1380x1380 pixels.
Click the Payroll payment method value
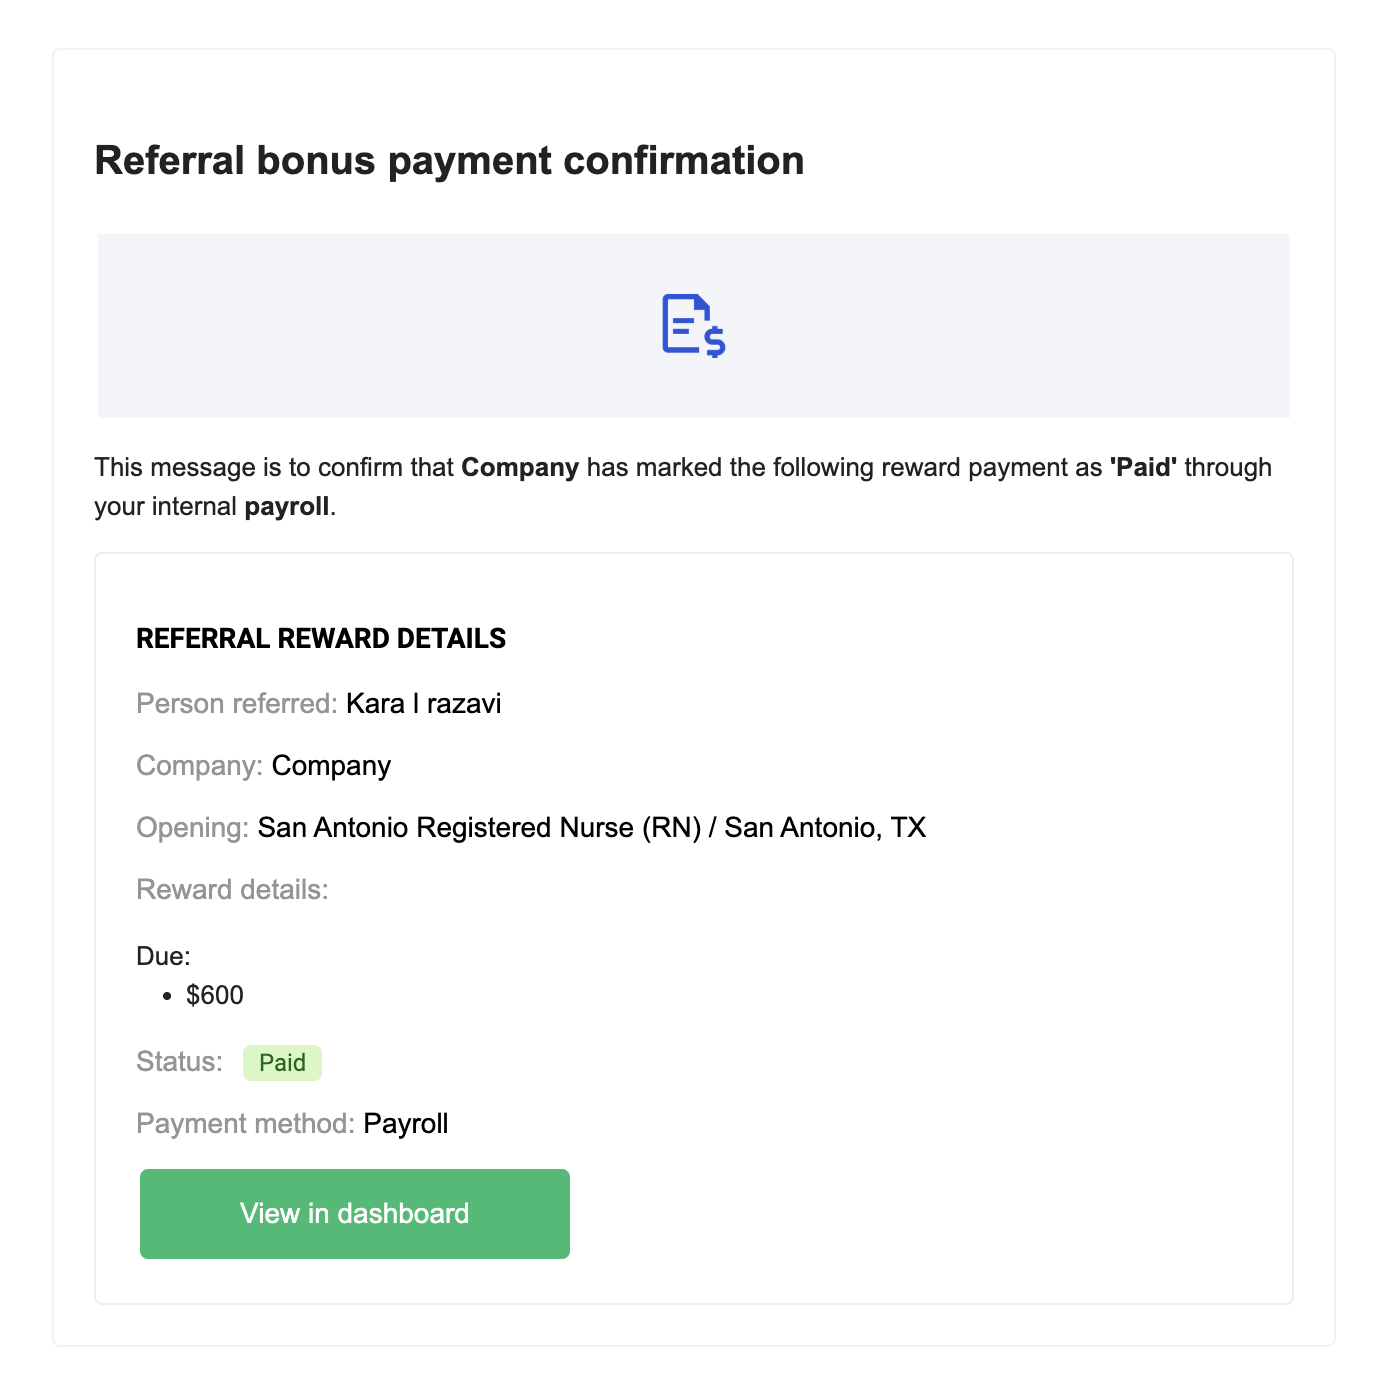tap(406, 1124)
